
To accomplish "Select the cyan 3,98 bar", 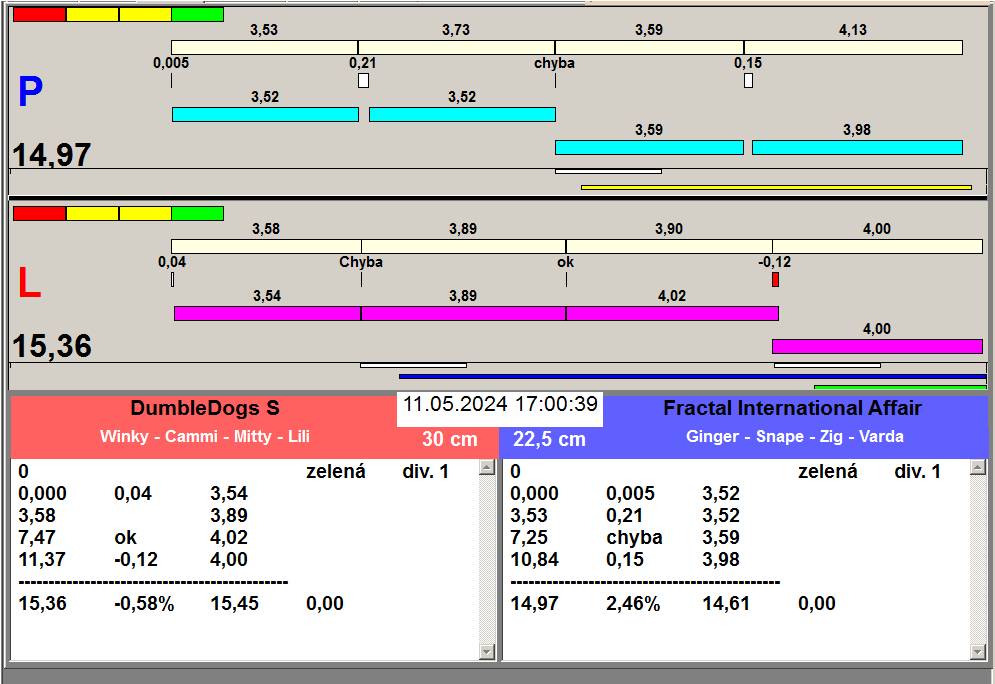I will pyautogui.click(x=857, y=148).
